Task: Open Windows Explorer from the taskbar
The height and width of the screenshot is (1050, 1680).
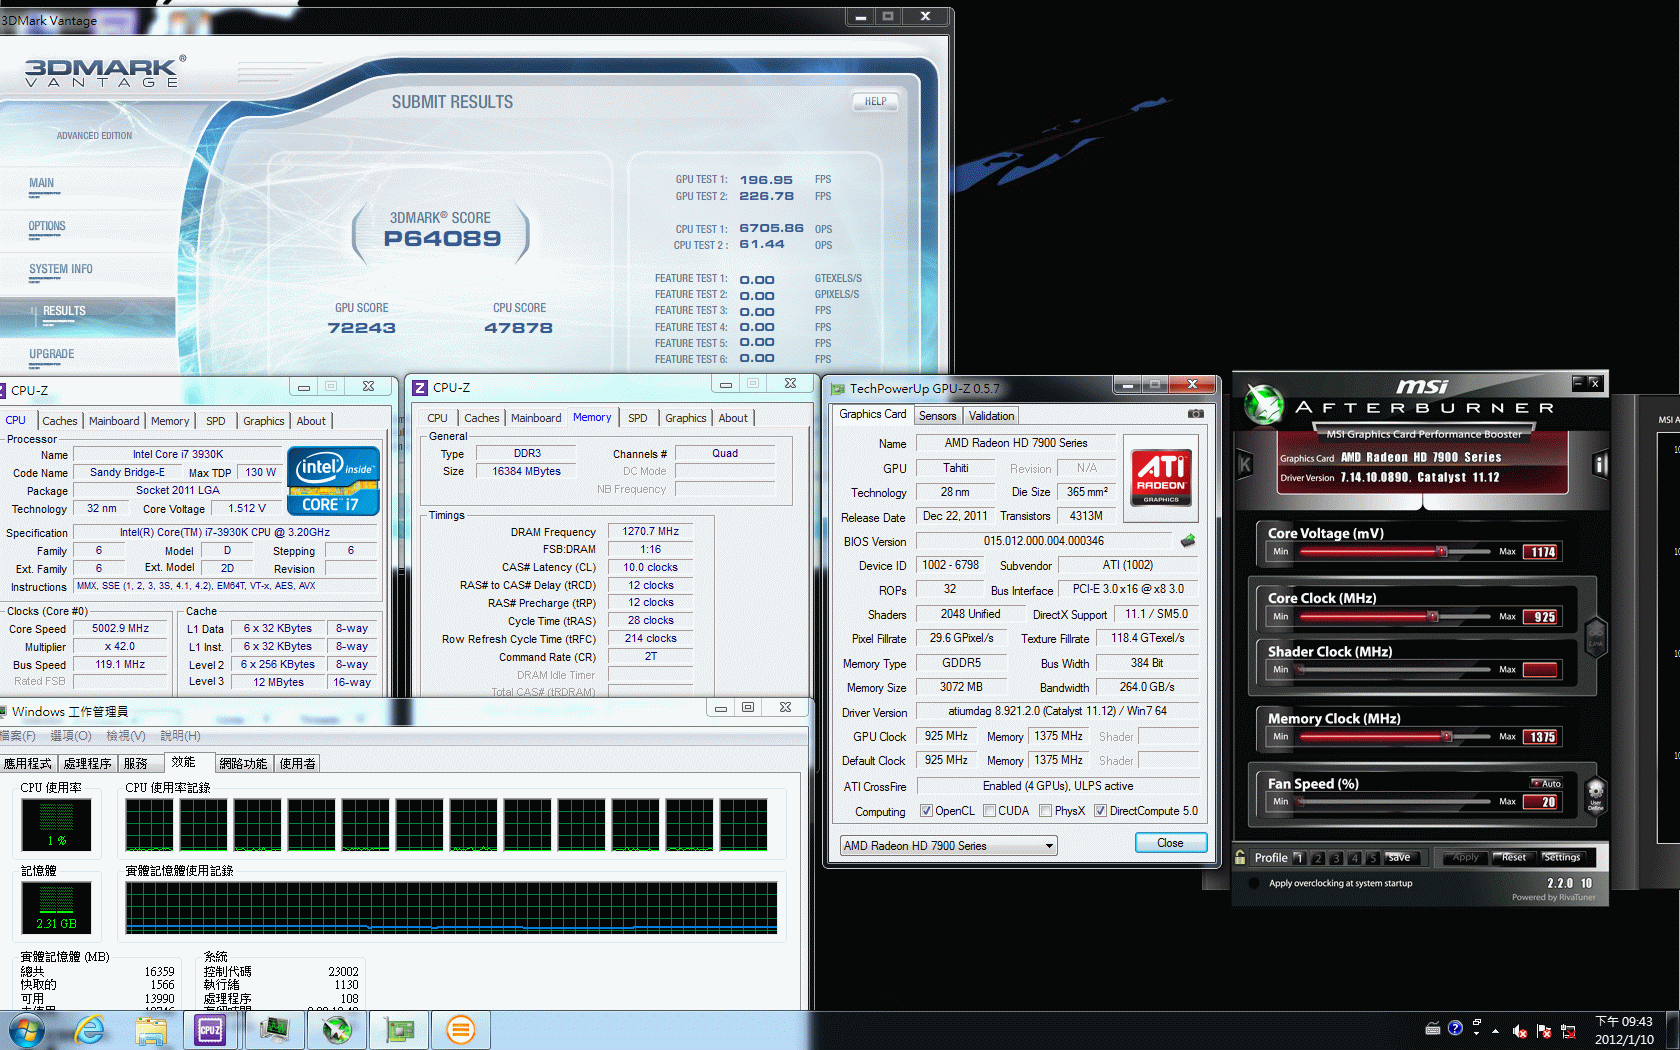Action: (150, 1030)
